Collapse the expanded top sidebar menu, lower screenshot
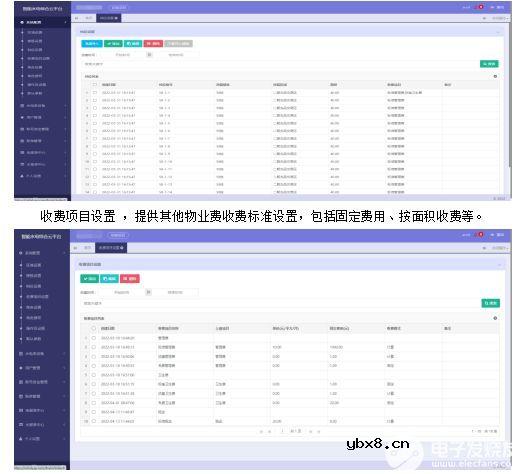Image resolution: width=525 pixels, height=474 pixels. tap(43, 253)
